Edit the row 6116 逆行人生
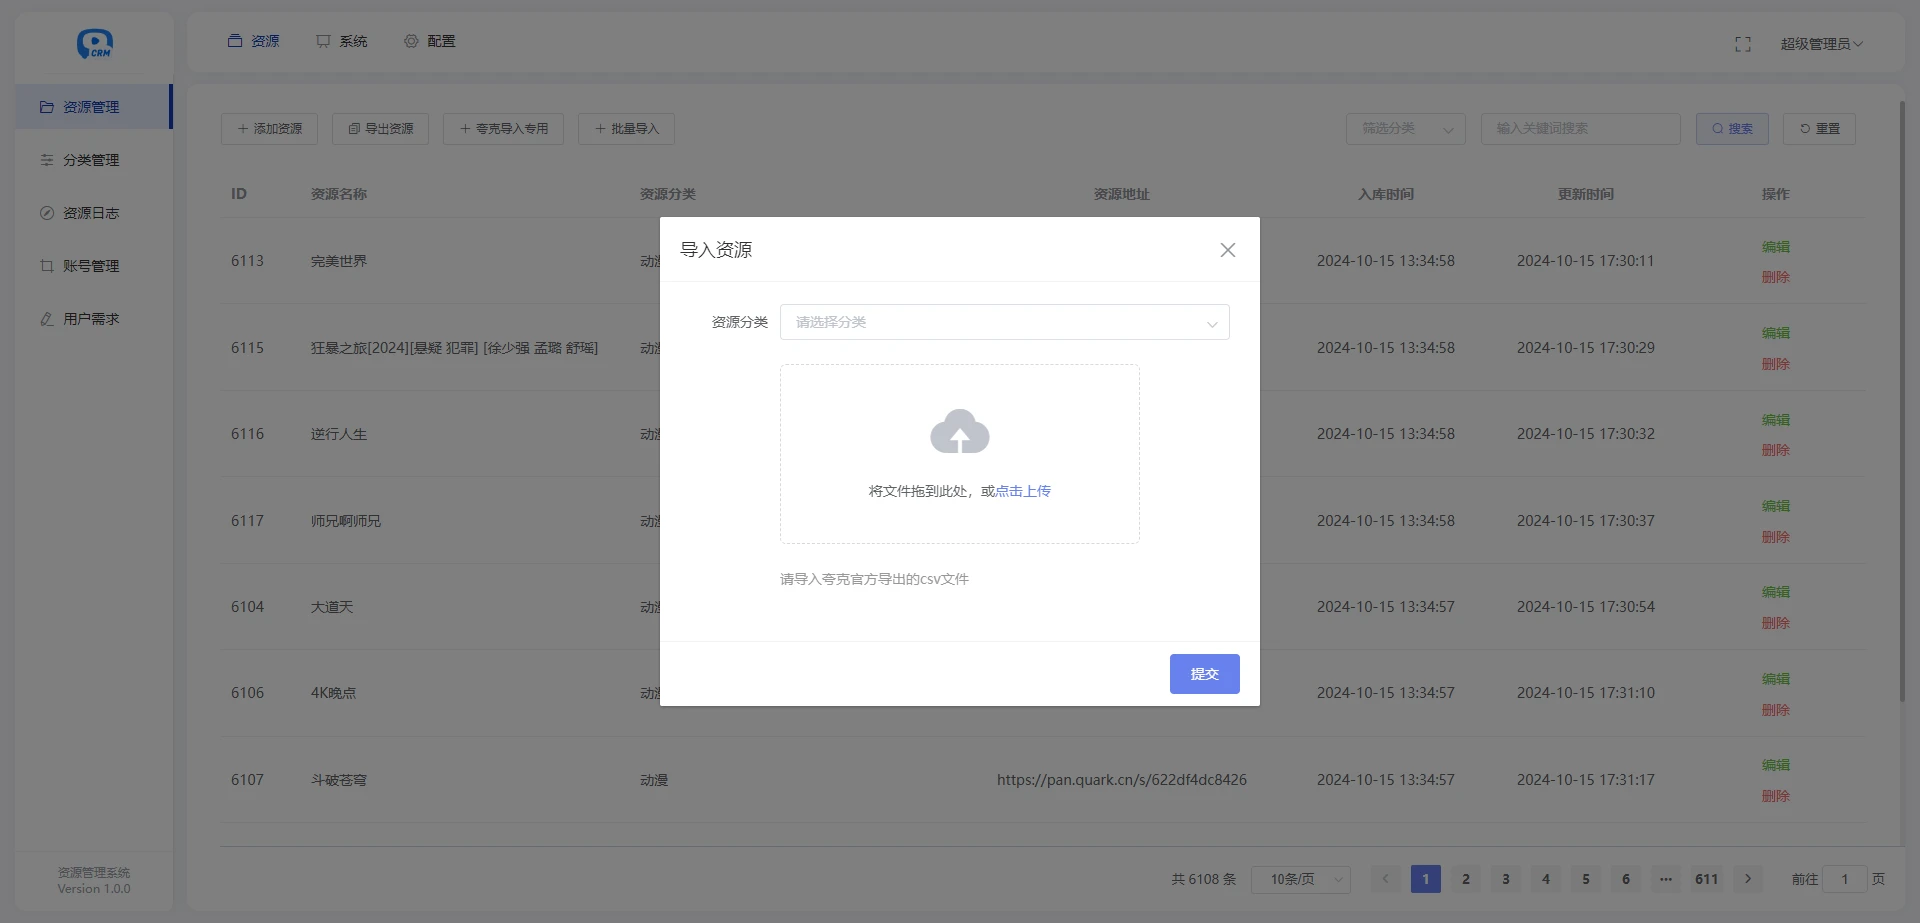This screenshot has width=1920, height=923. pyautogui.click(x=1776, y=420)
